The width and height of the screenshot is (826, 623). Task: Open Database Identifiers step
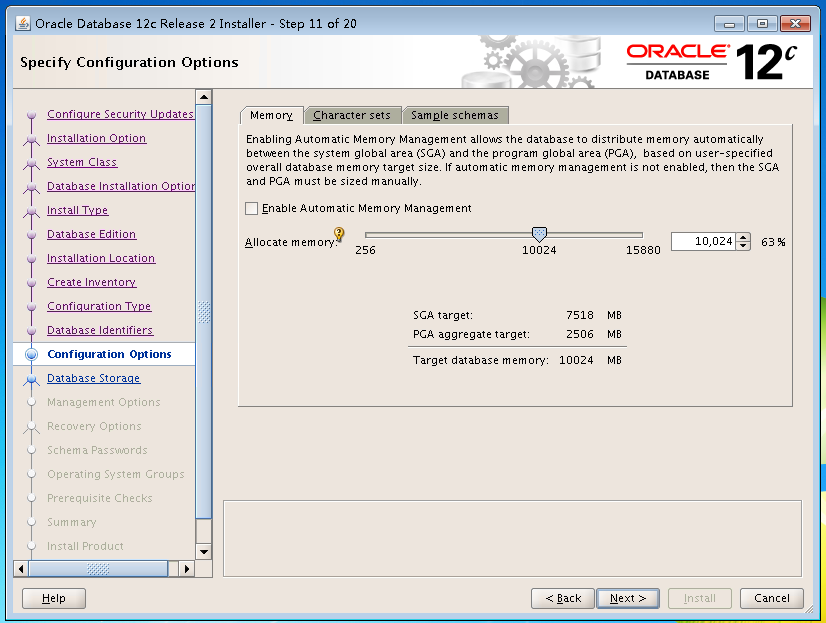tap(100, 330)
